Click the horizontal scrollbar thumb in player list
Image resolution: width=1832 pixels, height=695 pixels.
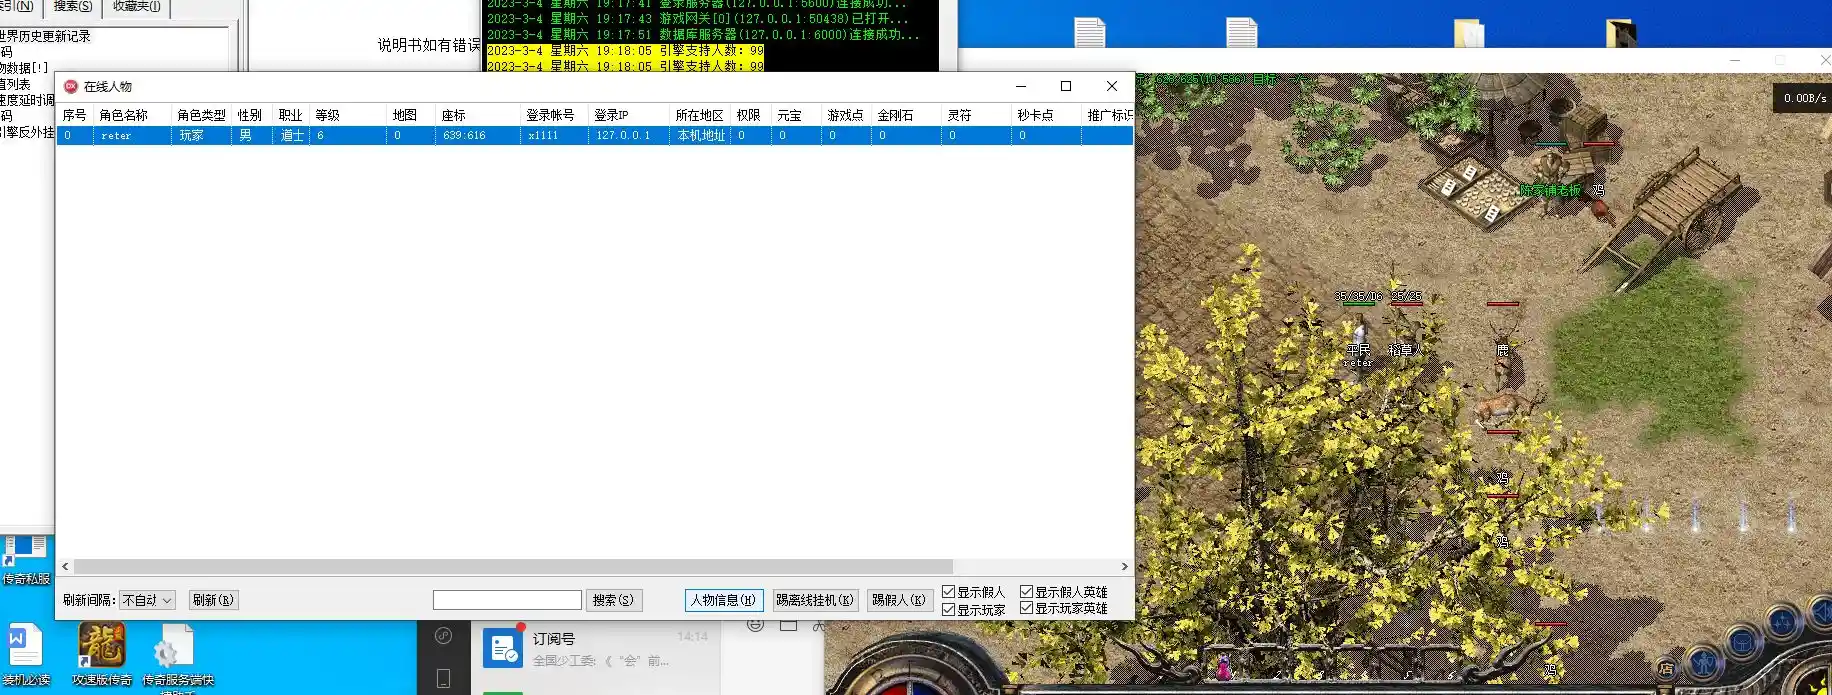tap(513, 566)
